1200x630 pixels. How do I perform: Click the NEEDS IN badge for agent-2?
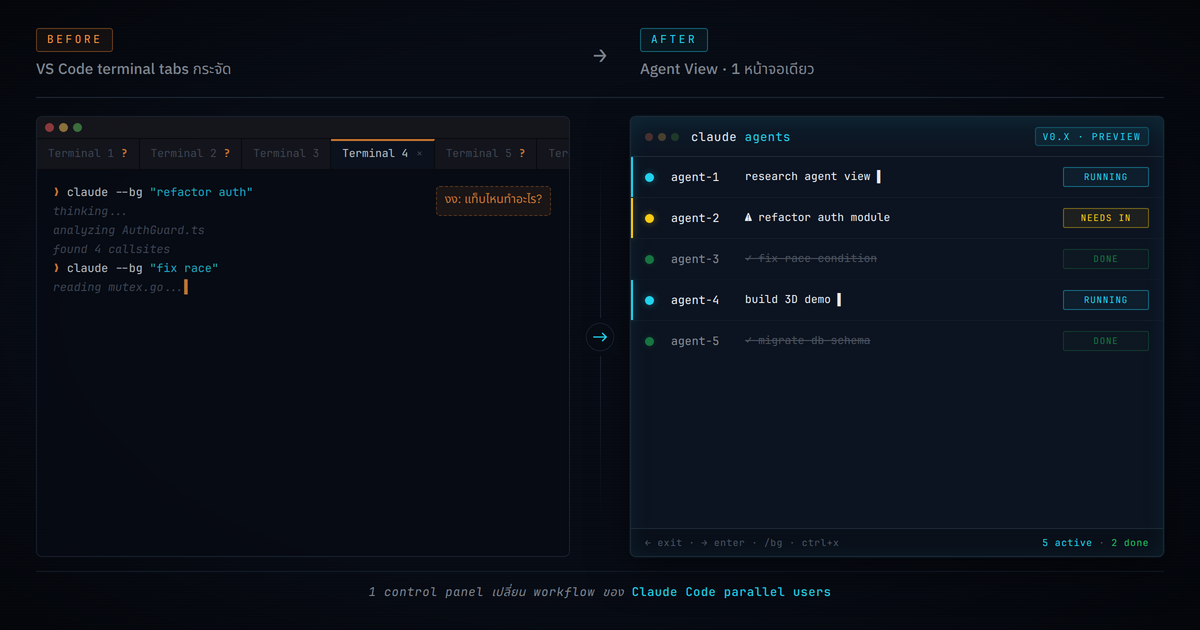(1105, 218)
